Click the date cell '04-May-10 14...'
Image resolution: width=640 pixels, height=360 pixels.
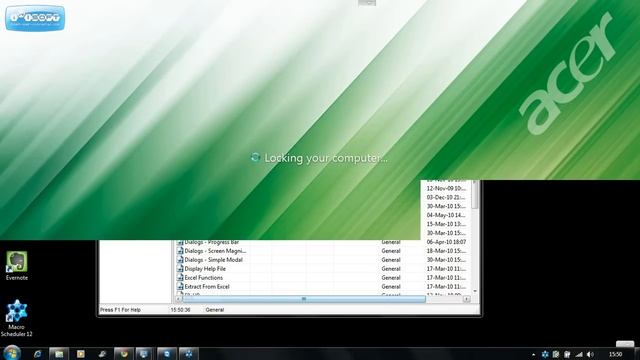[x=446, y=215]
